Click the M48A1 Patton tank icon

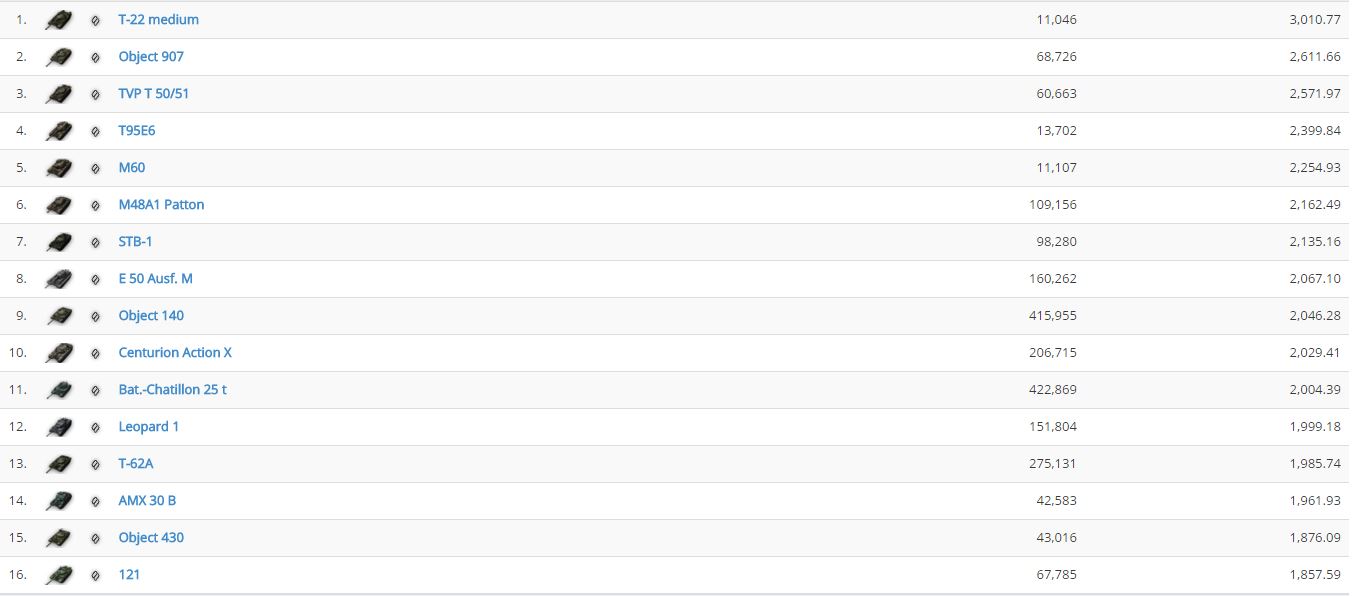[x=59, y=205]
